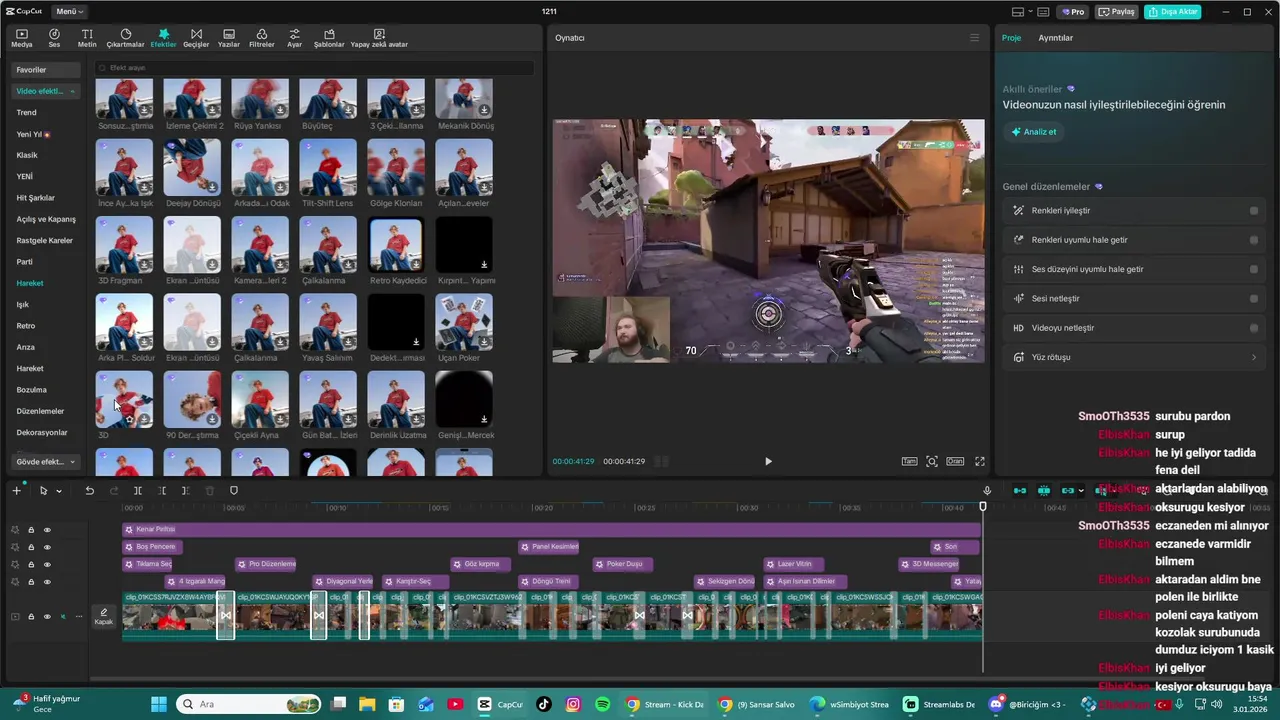Image resolution: width=1280 pixels, height=720 pixels.
Task: Select the Retro effects category
Action: [x=26, y=326]
